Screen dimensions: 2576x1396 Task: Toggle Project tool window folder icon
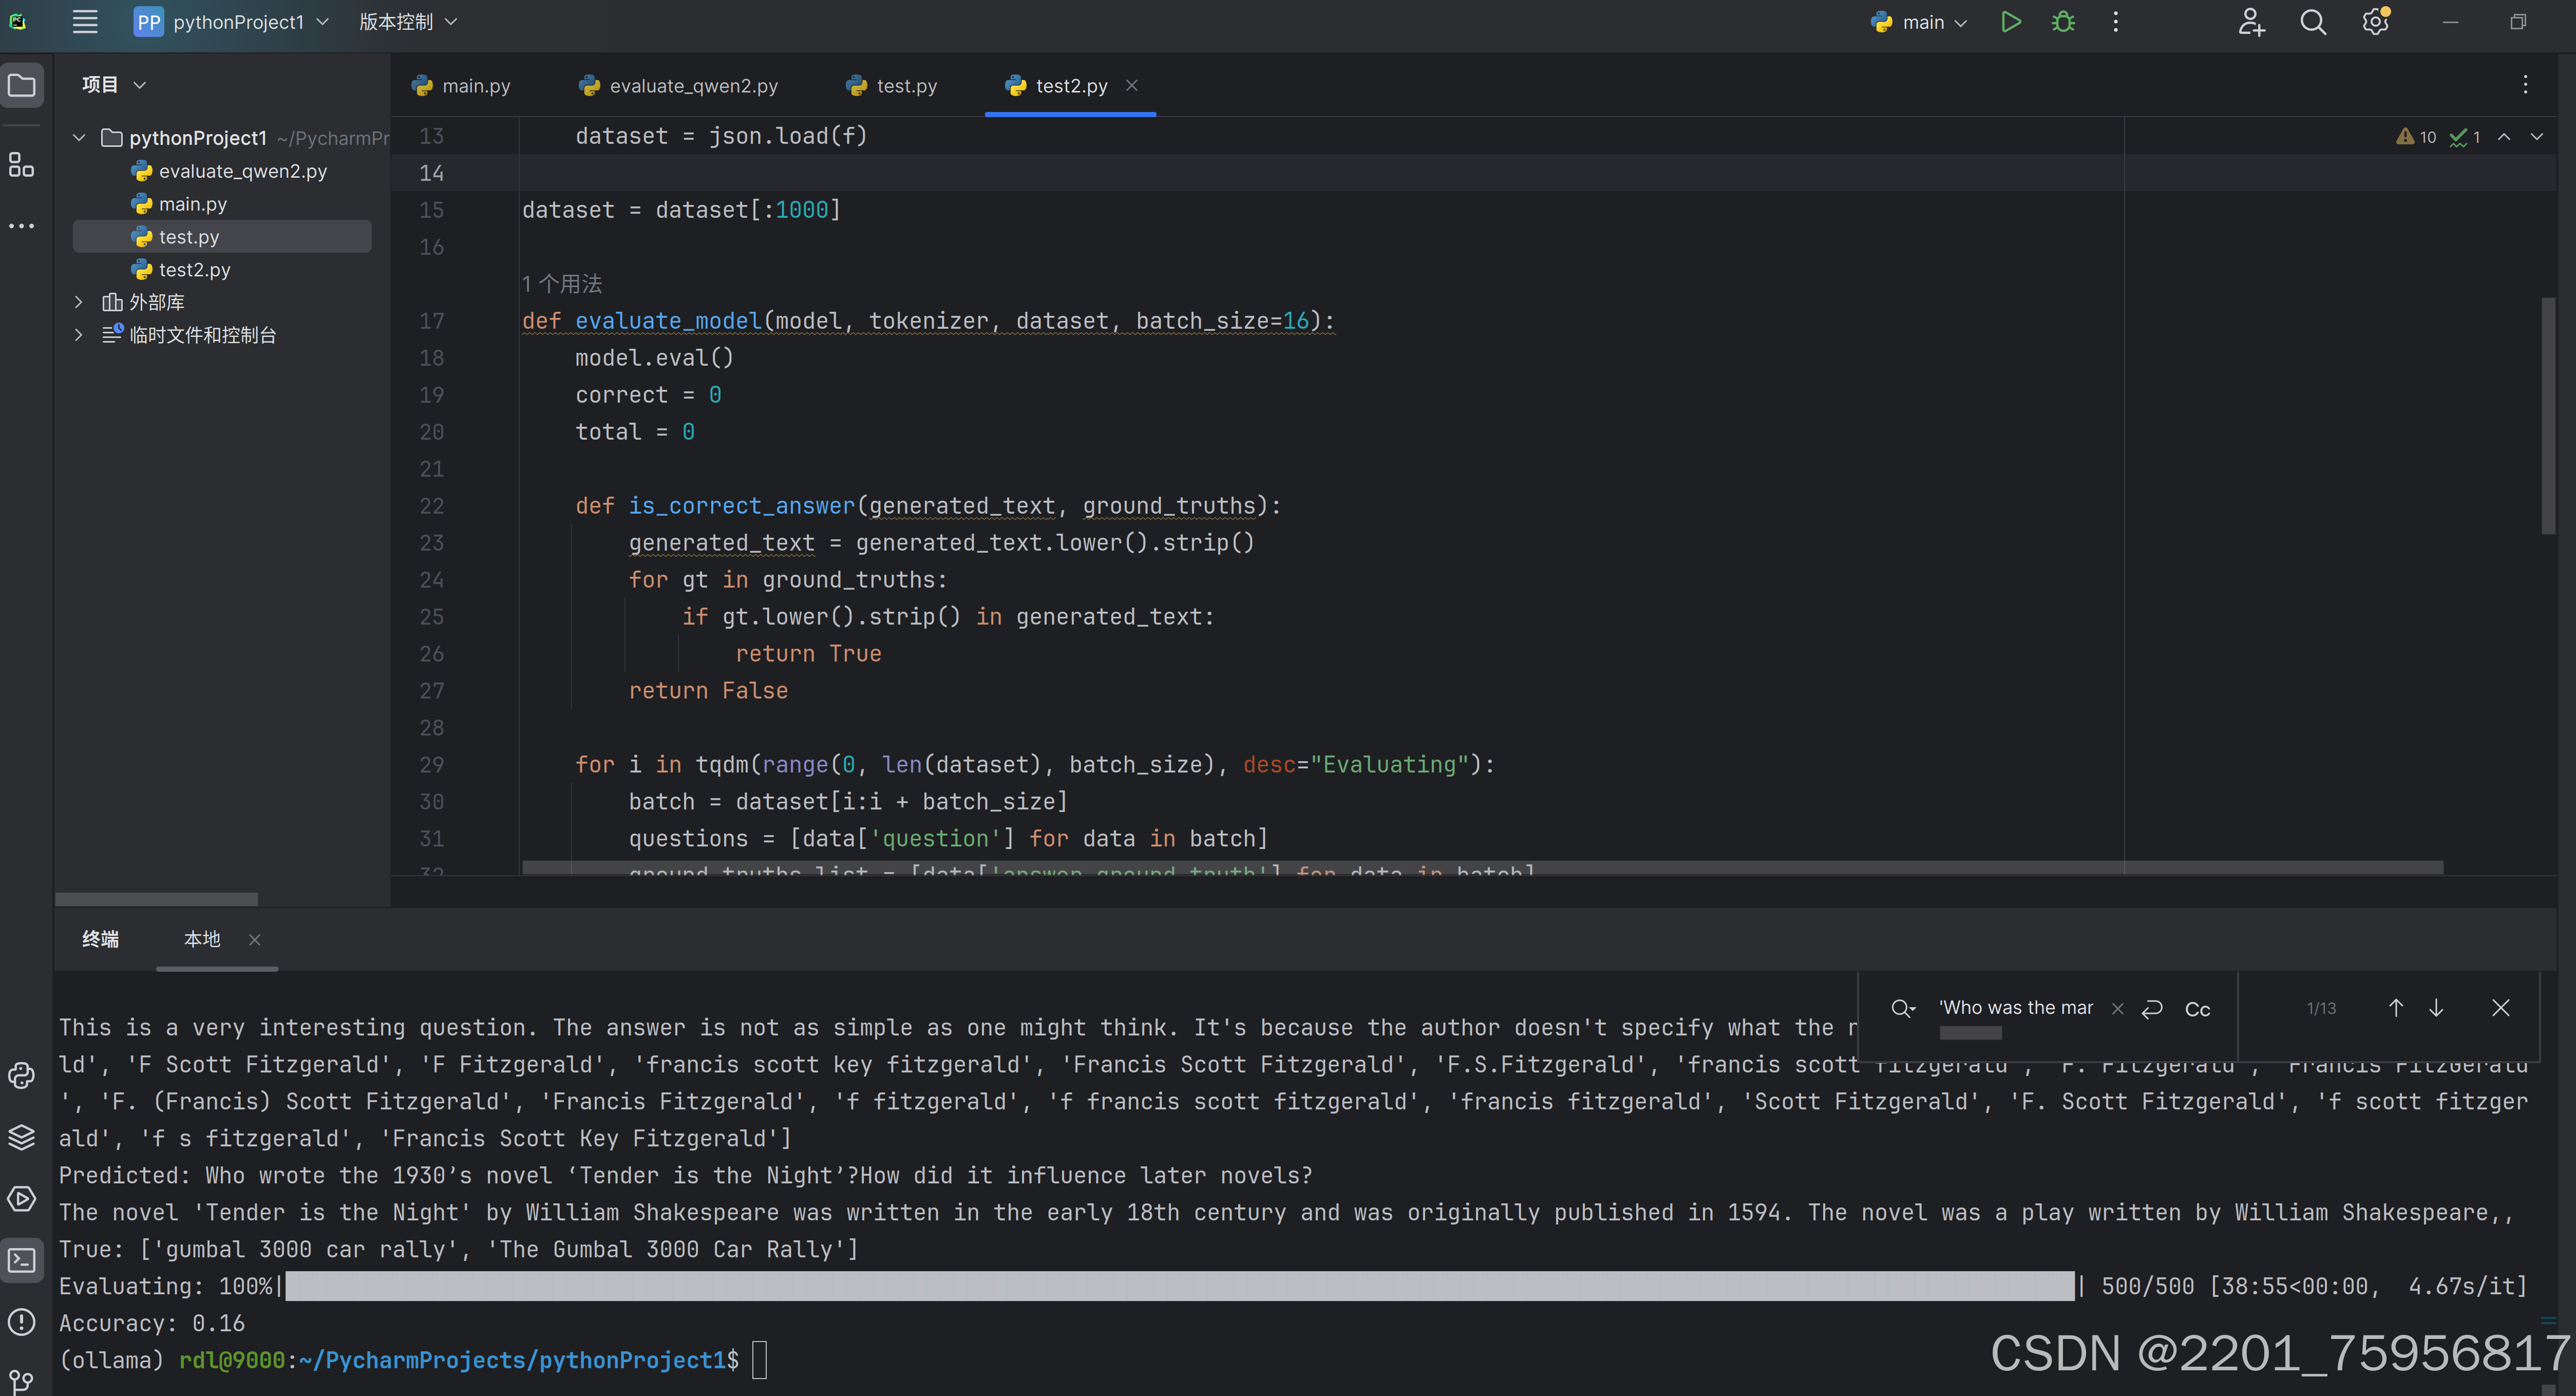[21, 85]
